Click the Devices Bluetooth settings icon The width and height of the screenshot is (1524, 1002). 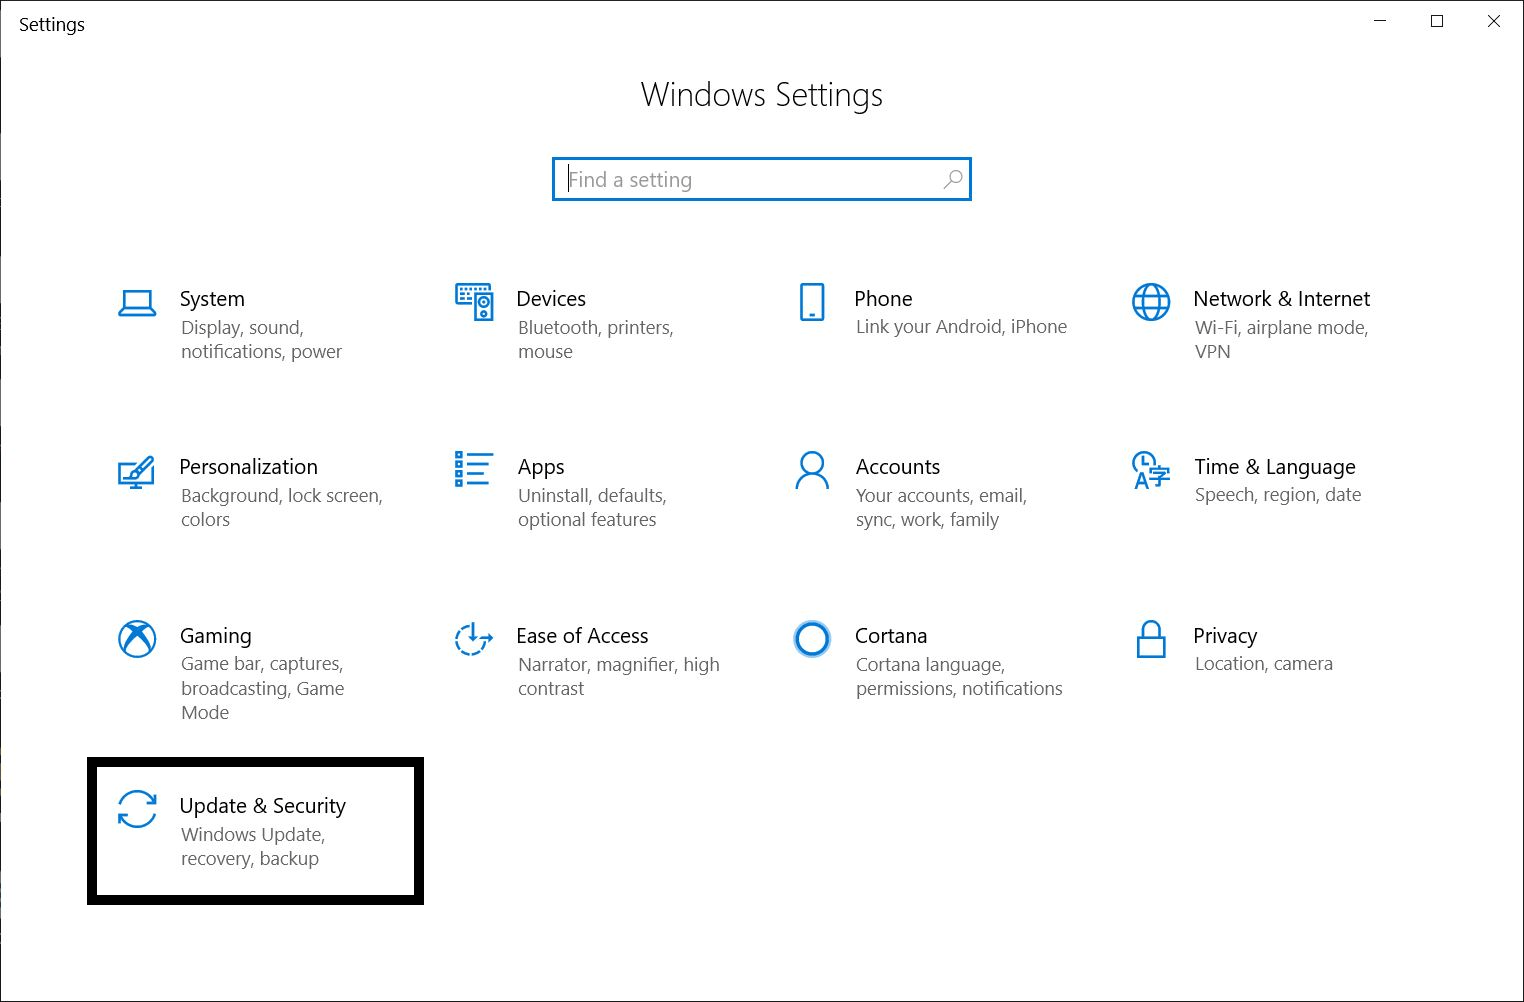473,301
